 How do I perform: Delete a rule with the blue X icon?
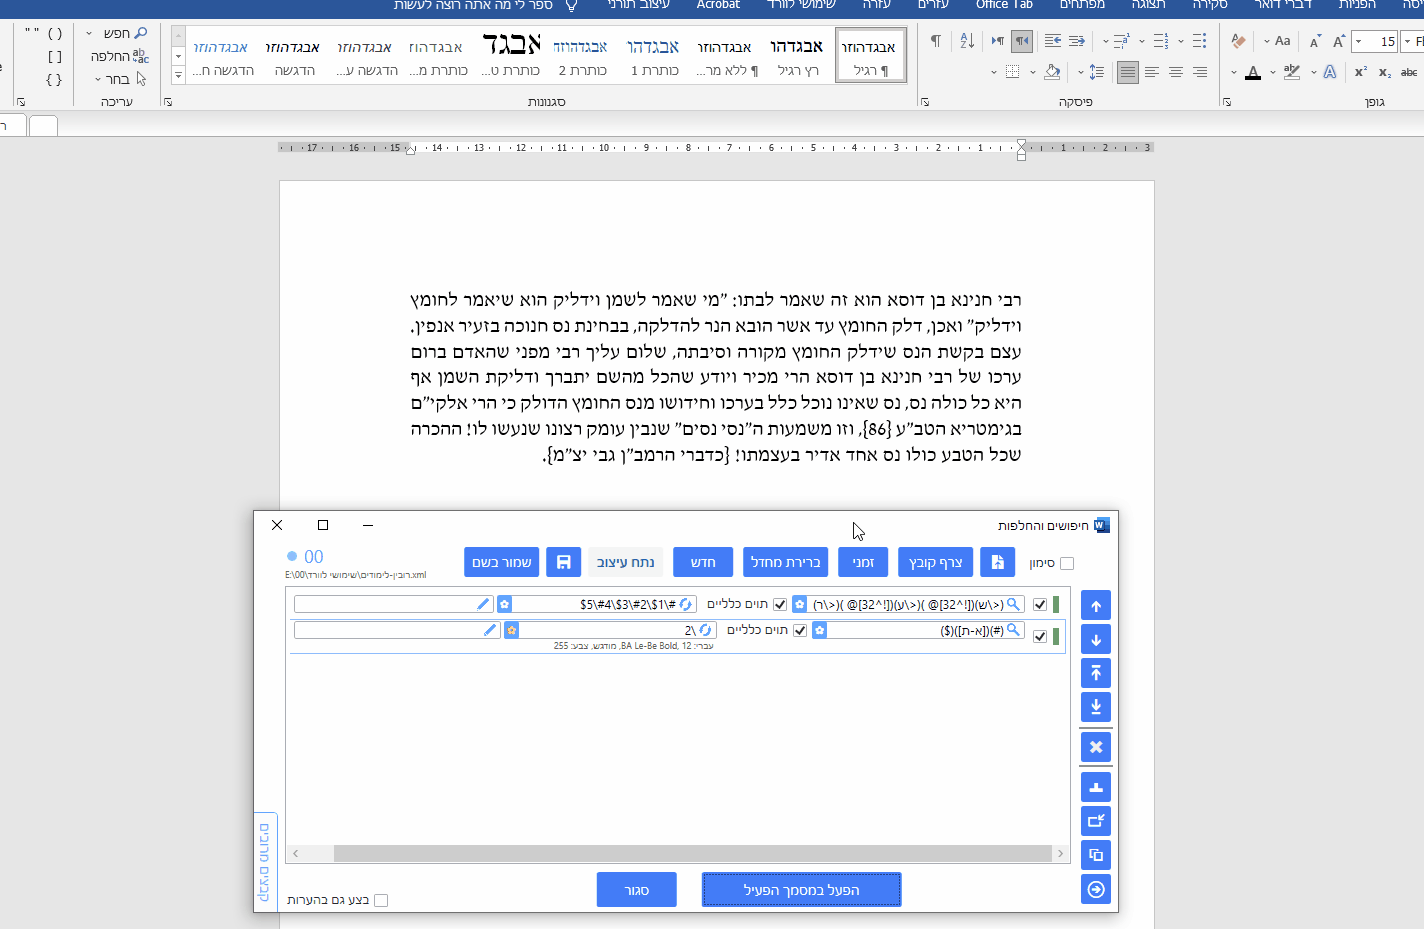point(1095,747)
